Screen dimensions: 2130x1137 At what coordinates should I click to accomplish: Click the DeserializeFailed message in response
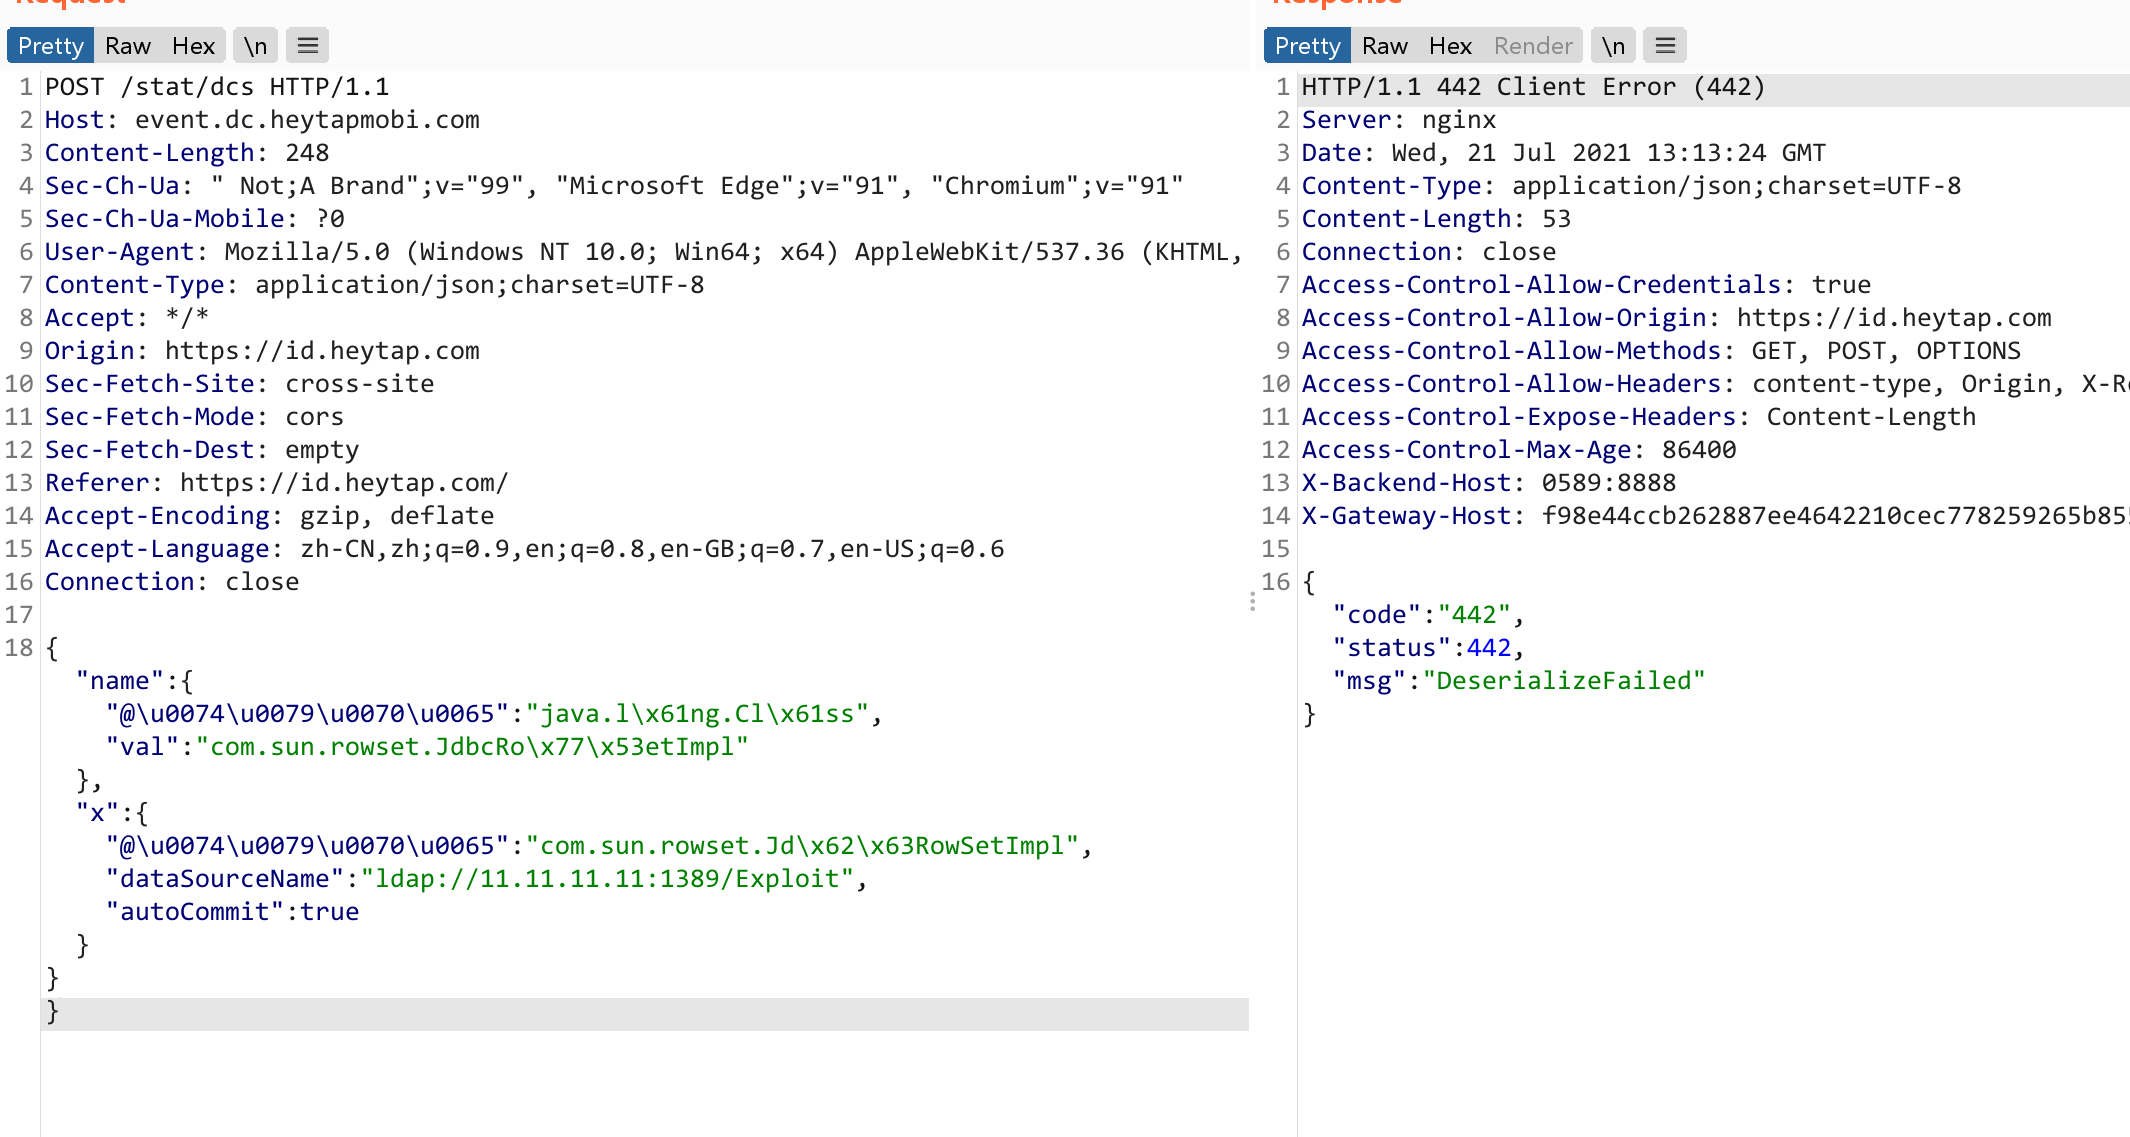point(1564,681)
